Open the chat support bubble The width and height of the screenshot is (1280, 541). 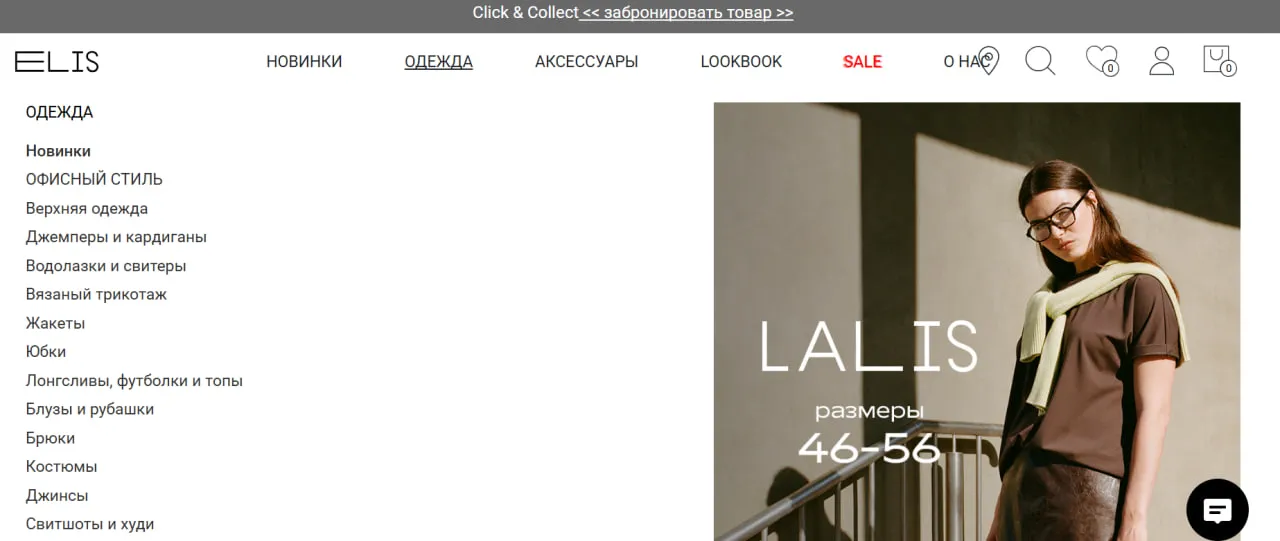[x=1217, y=510]
